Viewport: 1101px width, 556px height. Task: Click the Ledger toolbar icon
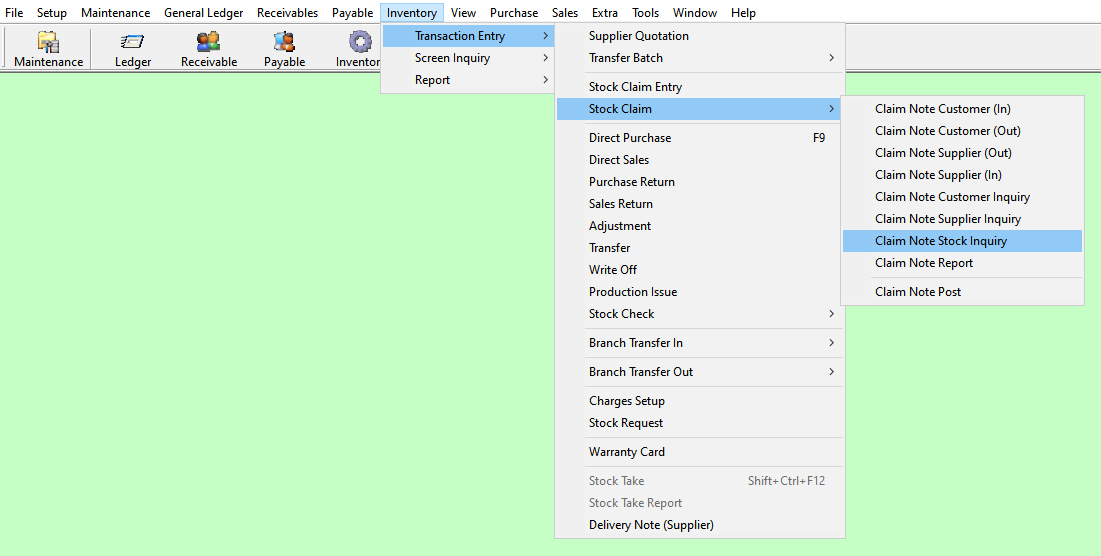(133, 48)
